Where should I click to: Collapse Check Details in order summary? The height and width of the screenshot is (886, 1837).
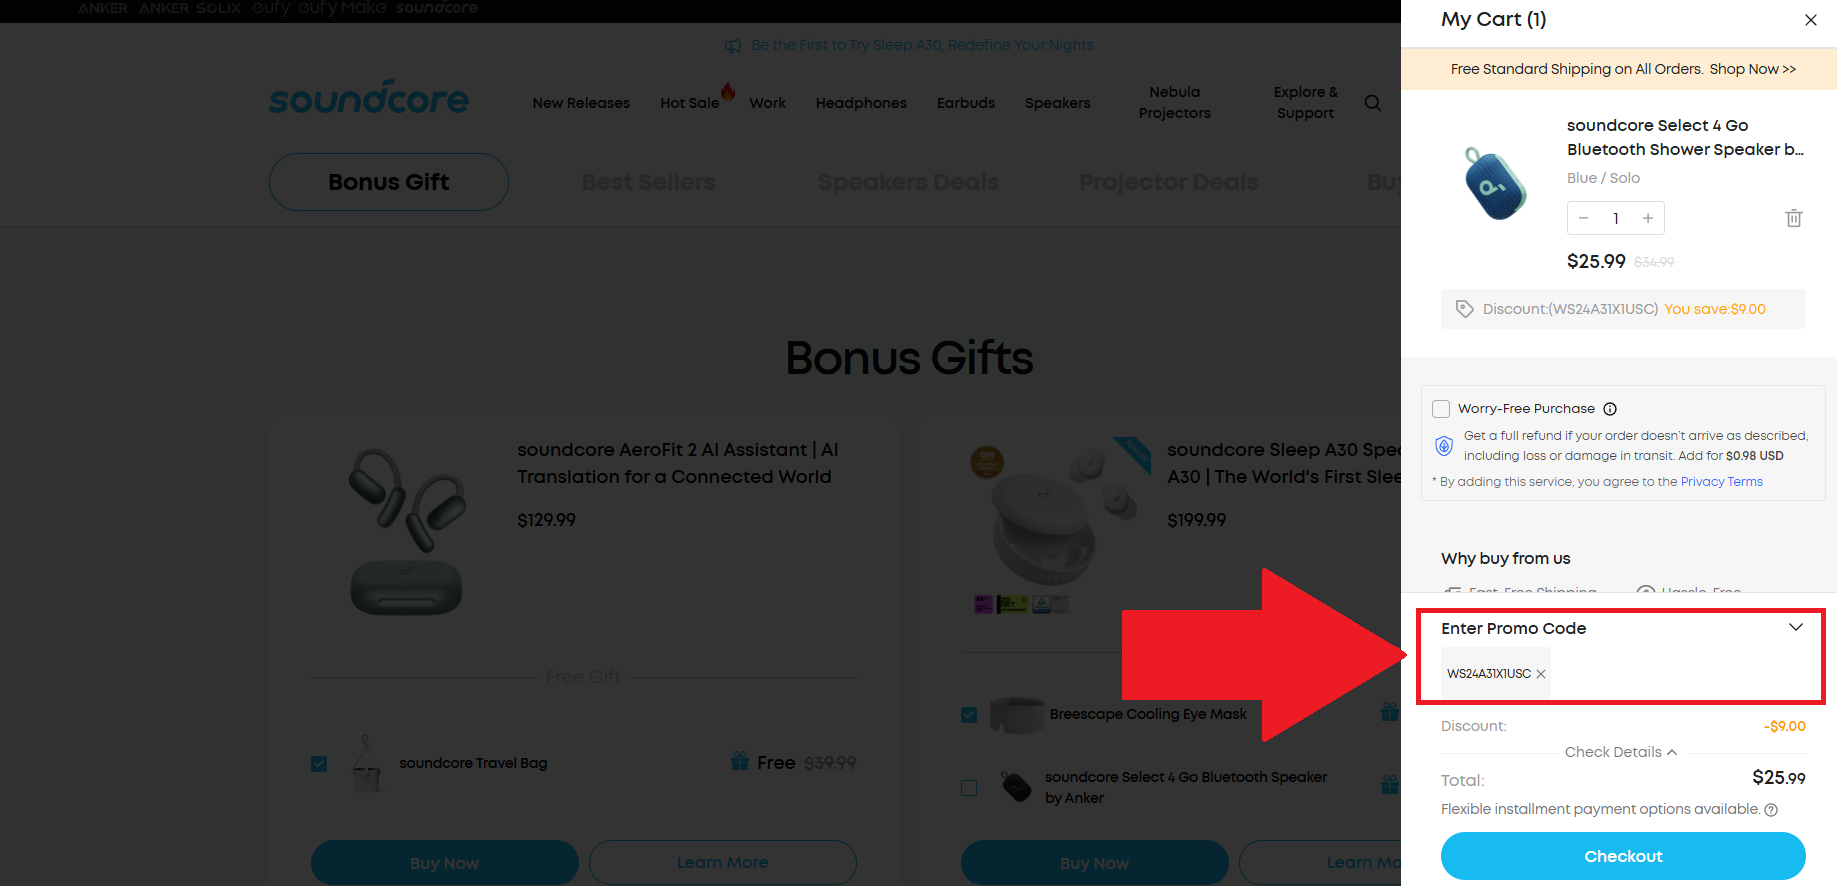coord(1621,752)
